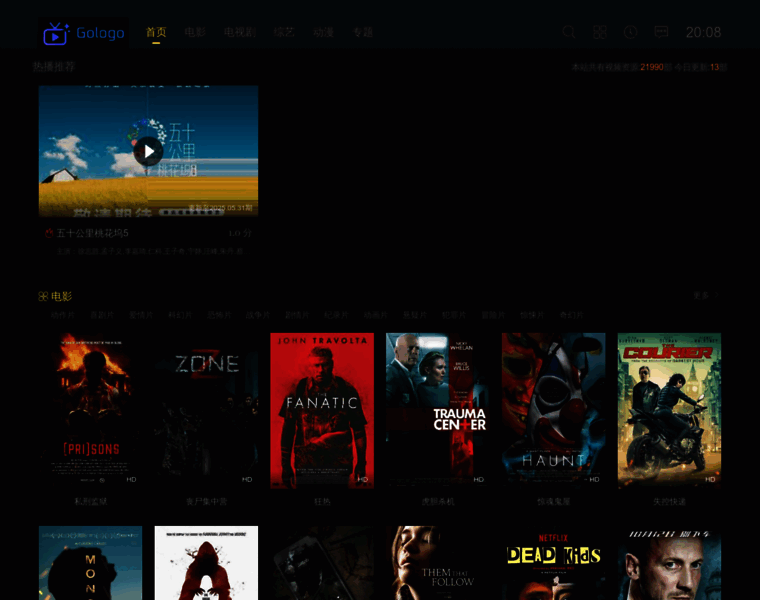
Task: Switch to the 电影 navigation tab
Action: (x=195, y=32)
